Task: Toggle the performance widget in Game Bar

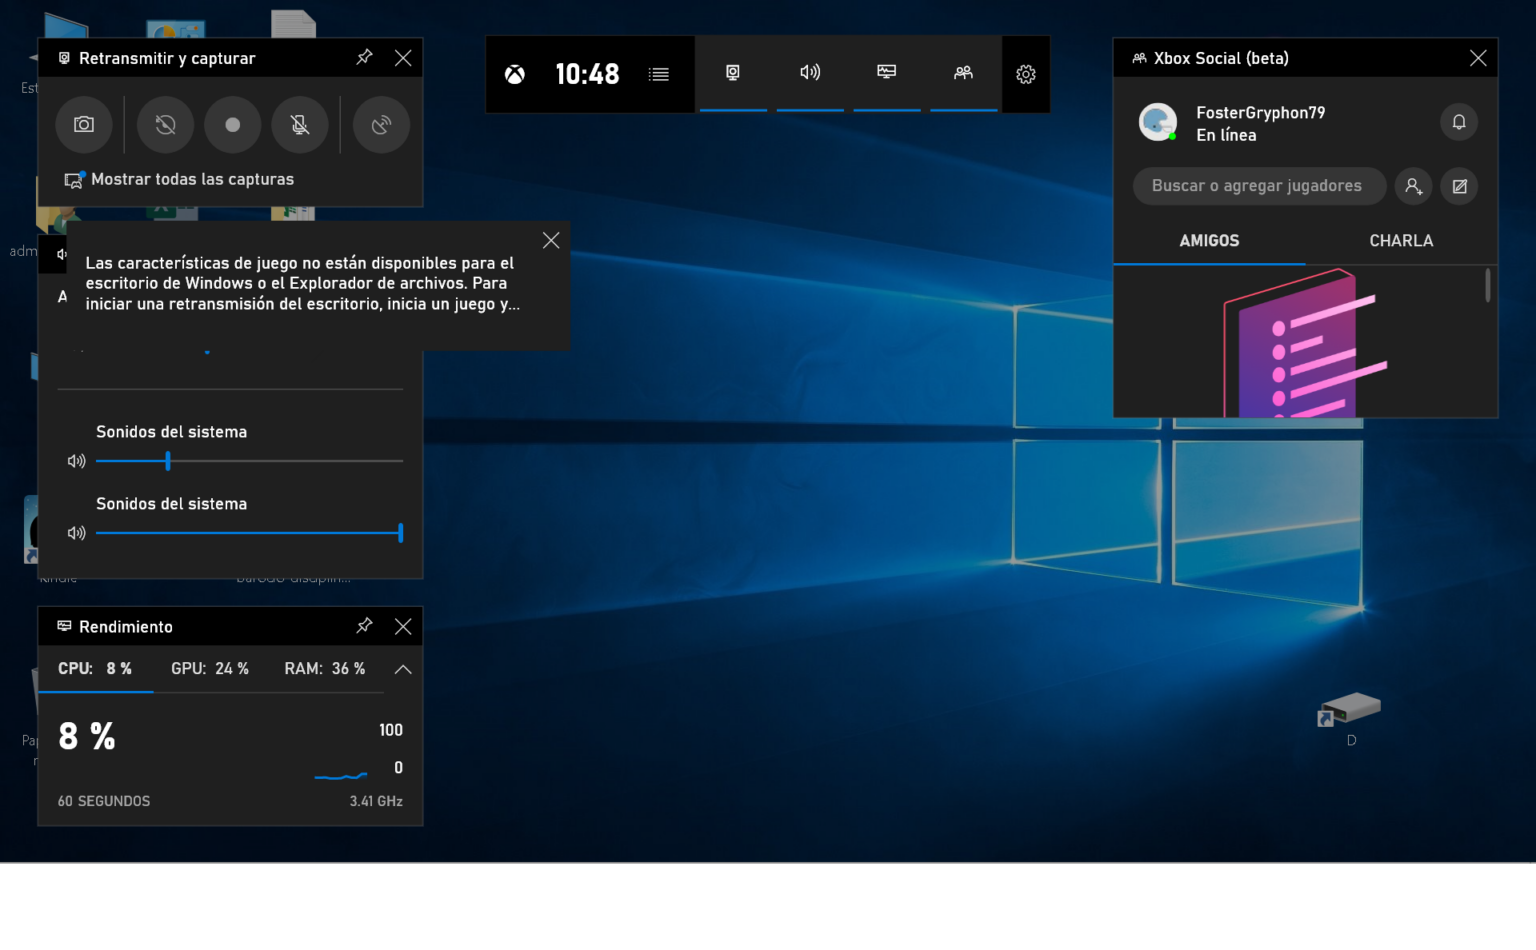Action: 887,73
